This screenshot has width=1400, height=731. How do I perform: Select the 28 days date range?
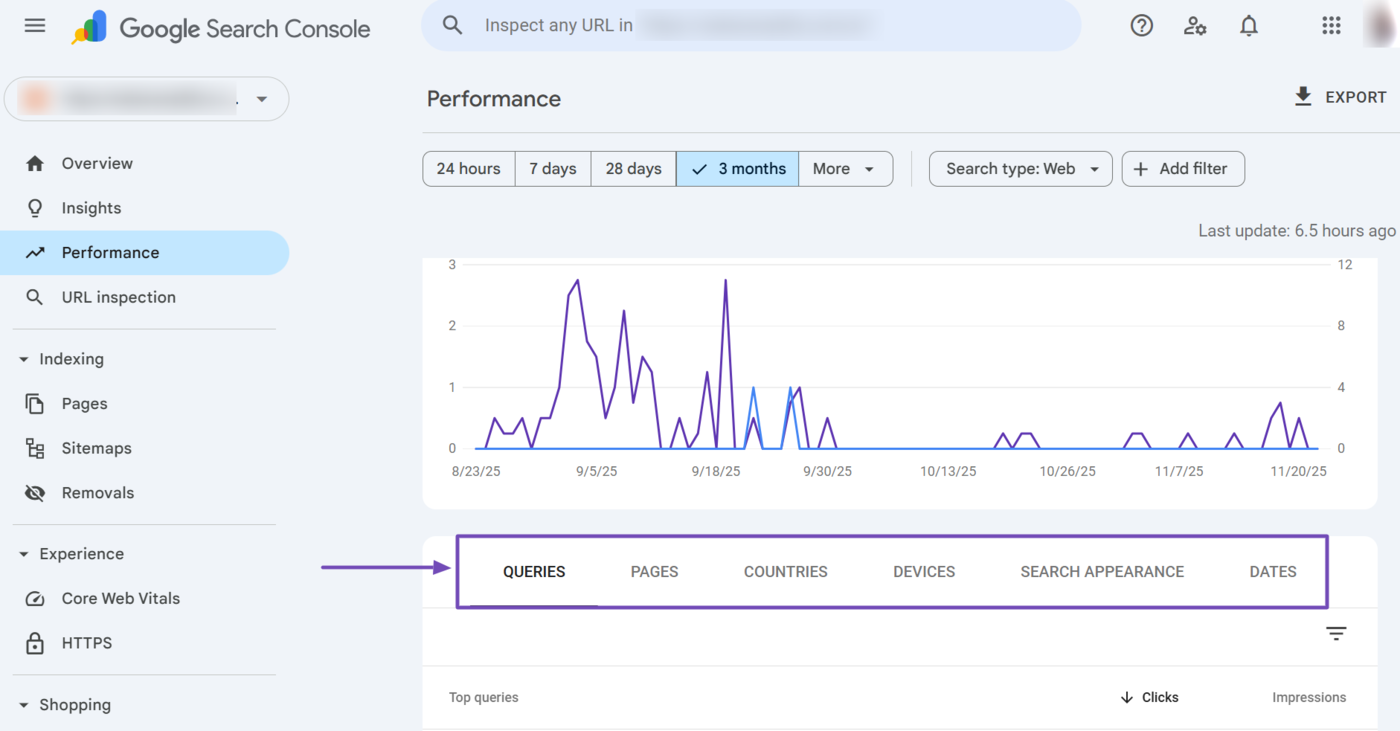633,168
